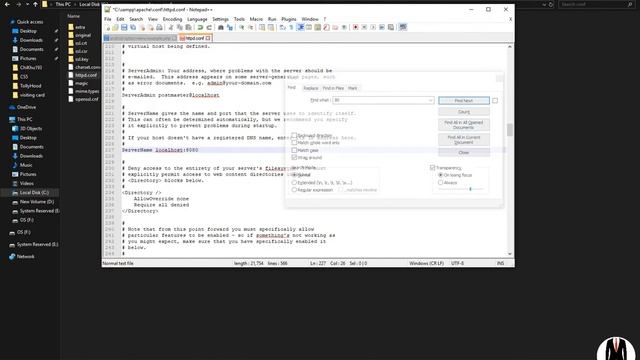The width and height of the screenshot is (640, 360).
Task: Click Find All in Current Document
Action: click(x=464, y=140)
